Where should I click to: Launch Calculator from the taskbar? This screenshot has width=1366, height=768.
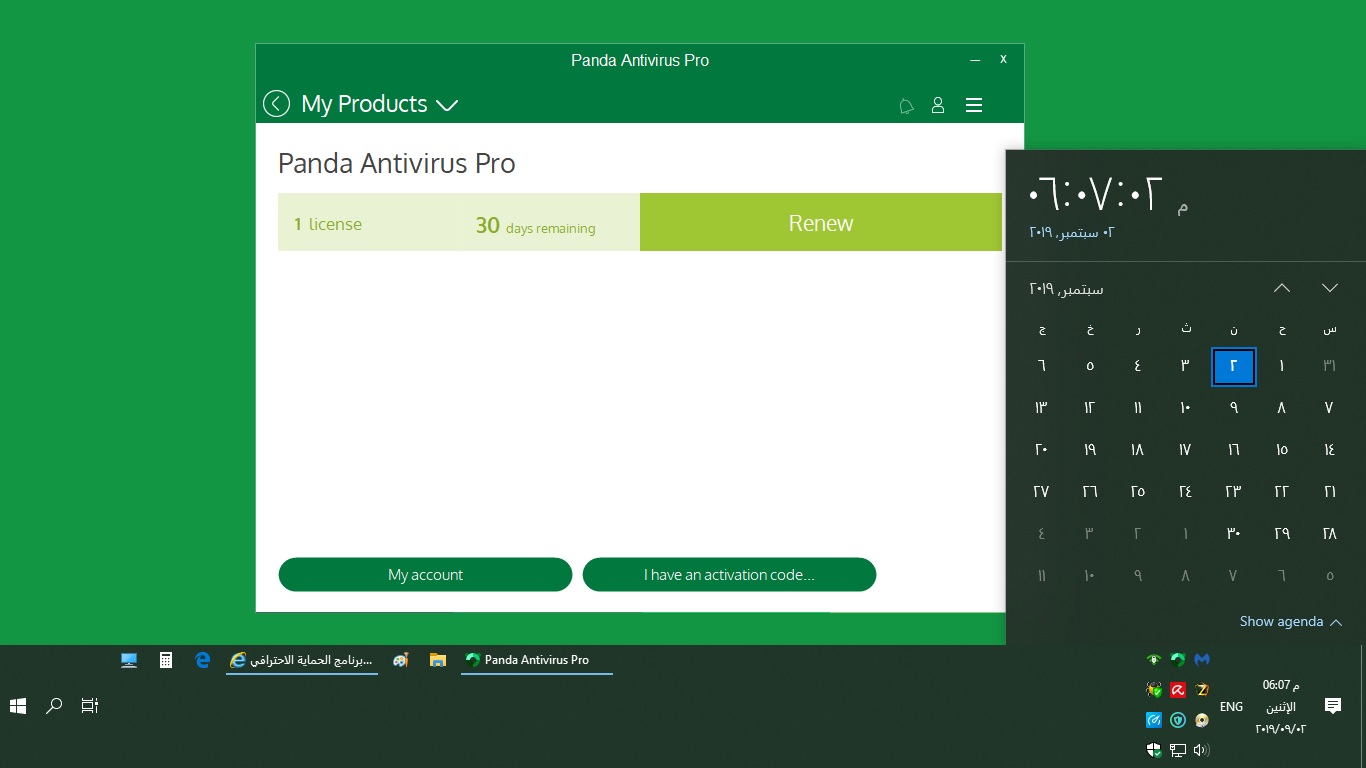pyautogui.click(x=166, y=660)
